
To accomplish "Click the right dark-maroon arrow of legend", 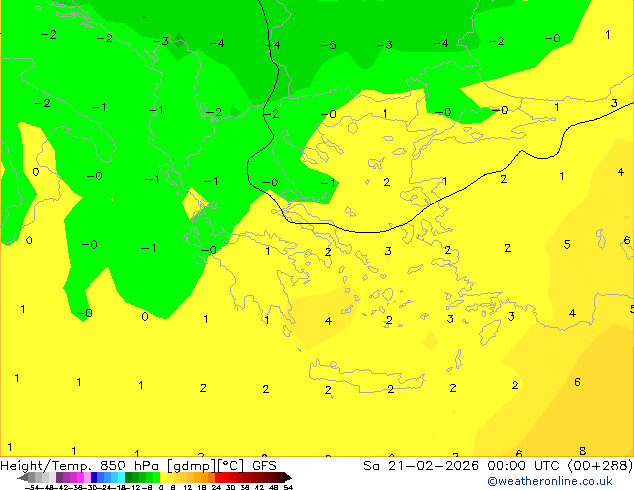I will pos(288,477).
